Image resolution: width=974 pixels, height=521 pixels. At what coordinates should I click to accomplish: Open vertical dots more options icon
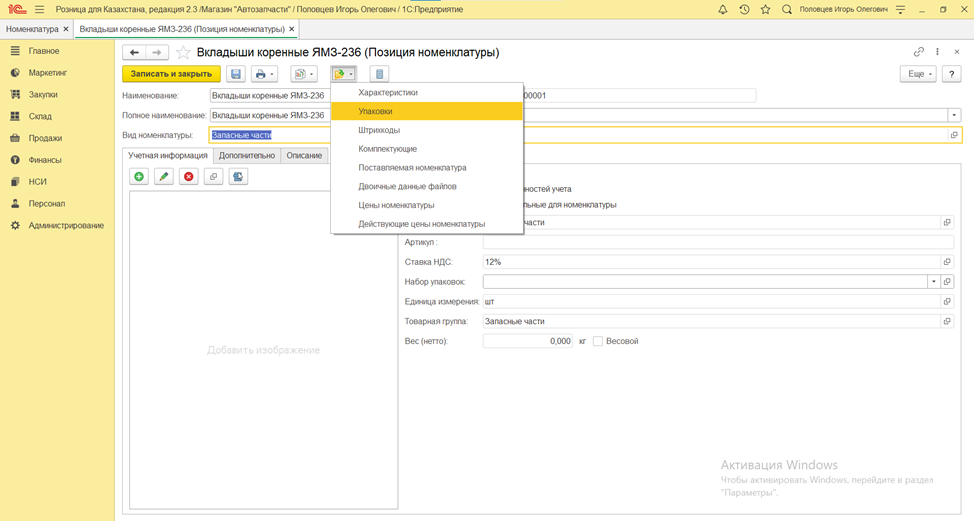[937, 52]
